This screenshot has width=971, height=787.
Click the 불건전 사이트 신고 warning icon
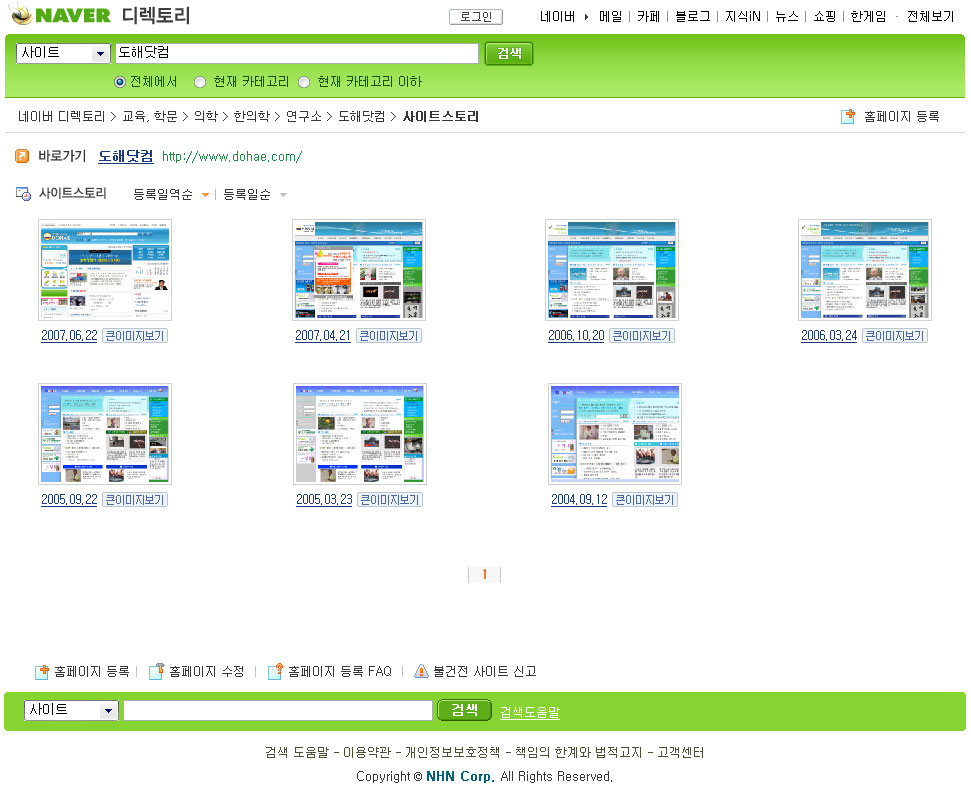[x=421, y=671]
